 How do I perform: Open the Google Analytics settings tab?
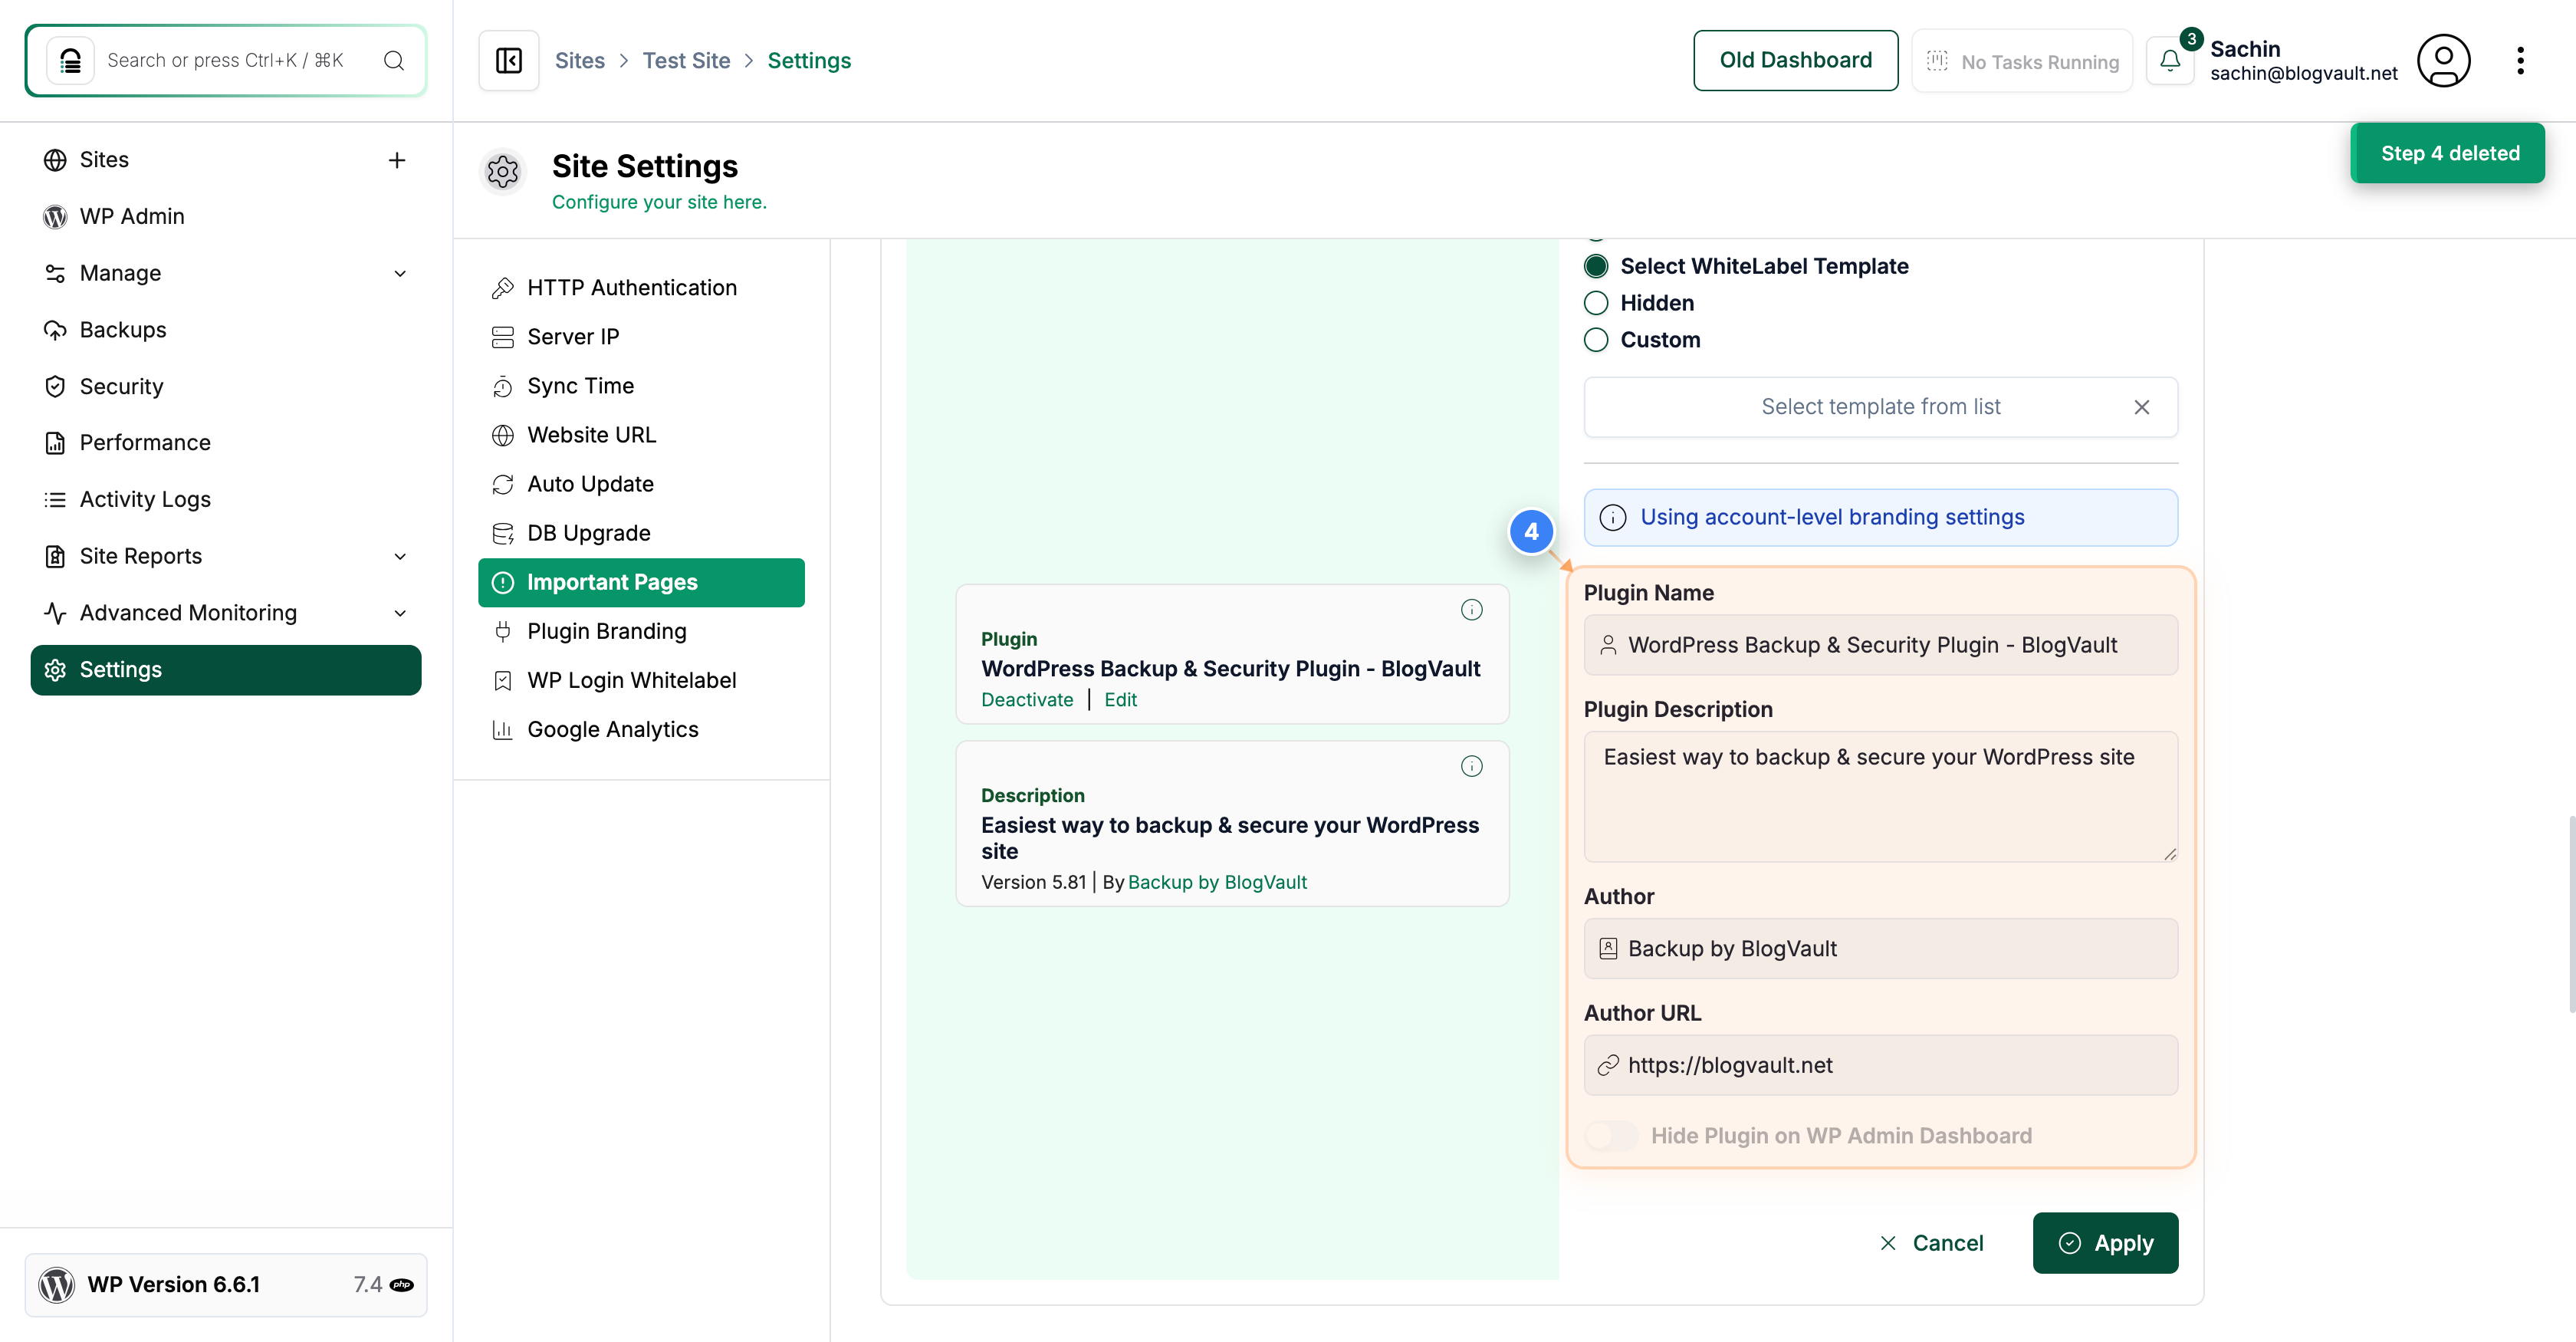pyautogui.click(x=613, y=729)
